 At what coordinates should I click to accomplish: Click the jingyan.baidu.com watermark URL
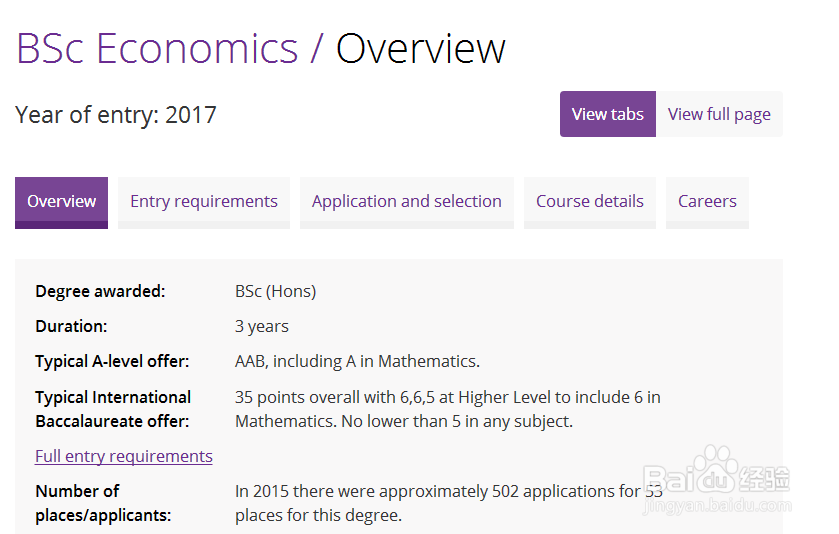717,505
